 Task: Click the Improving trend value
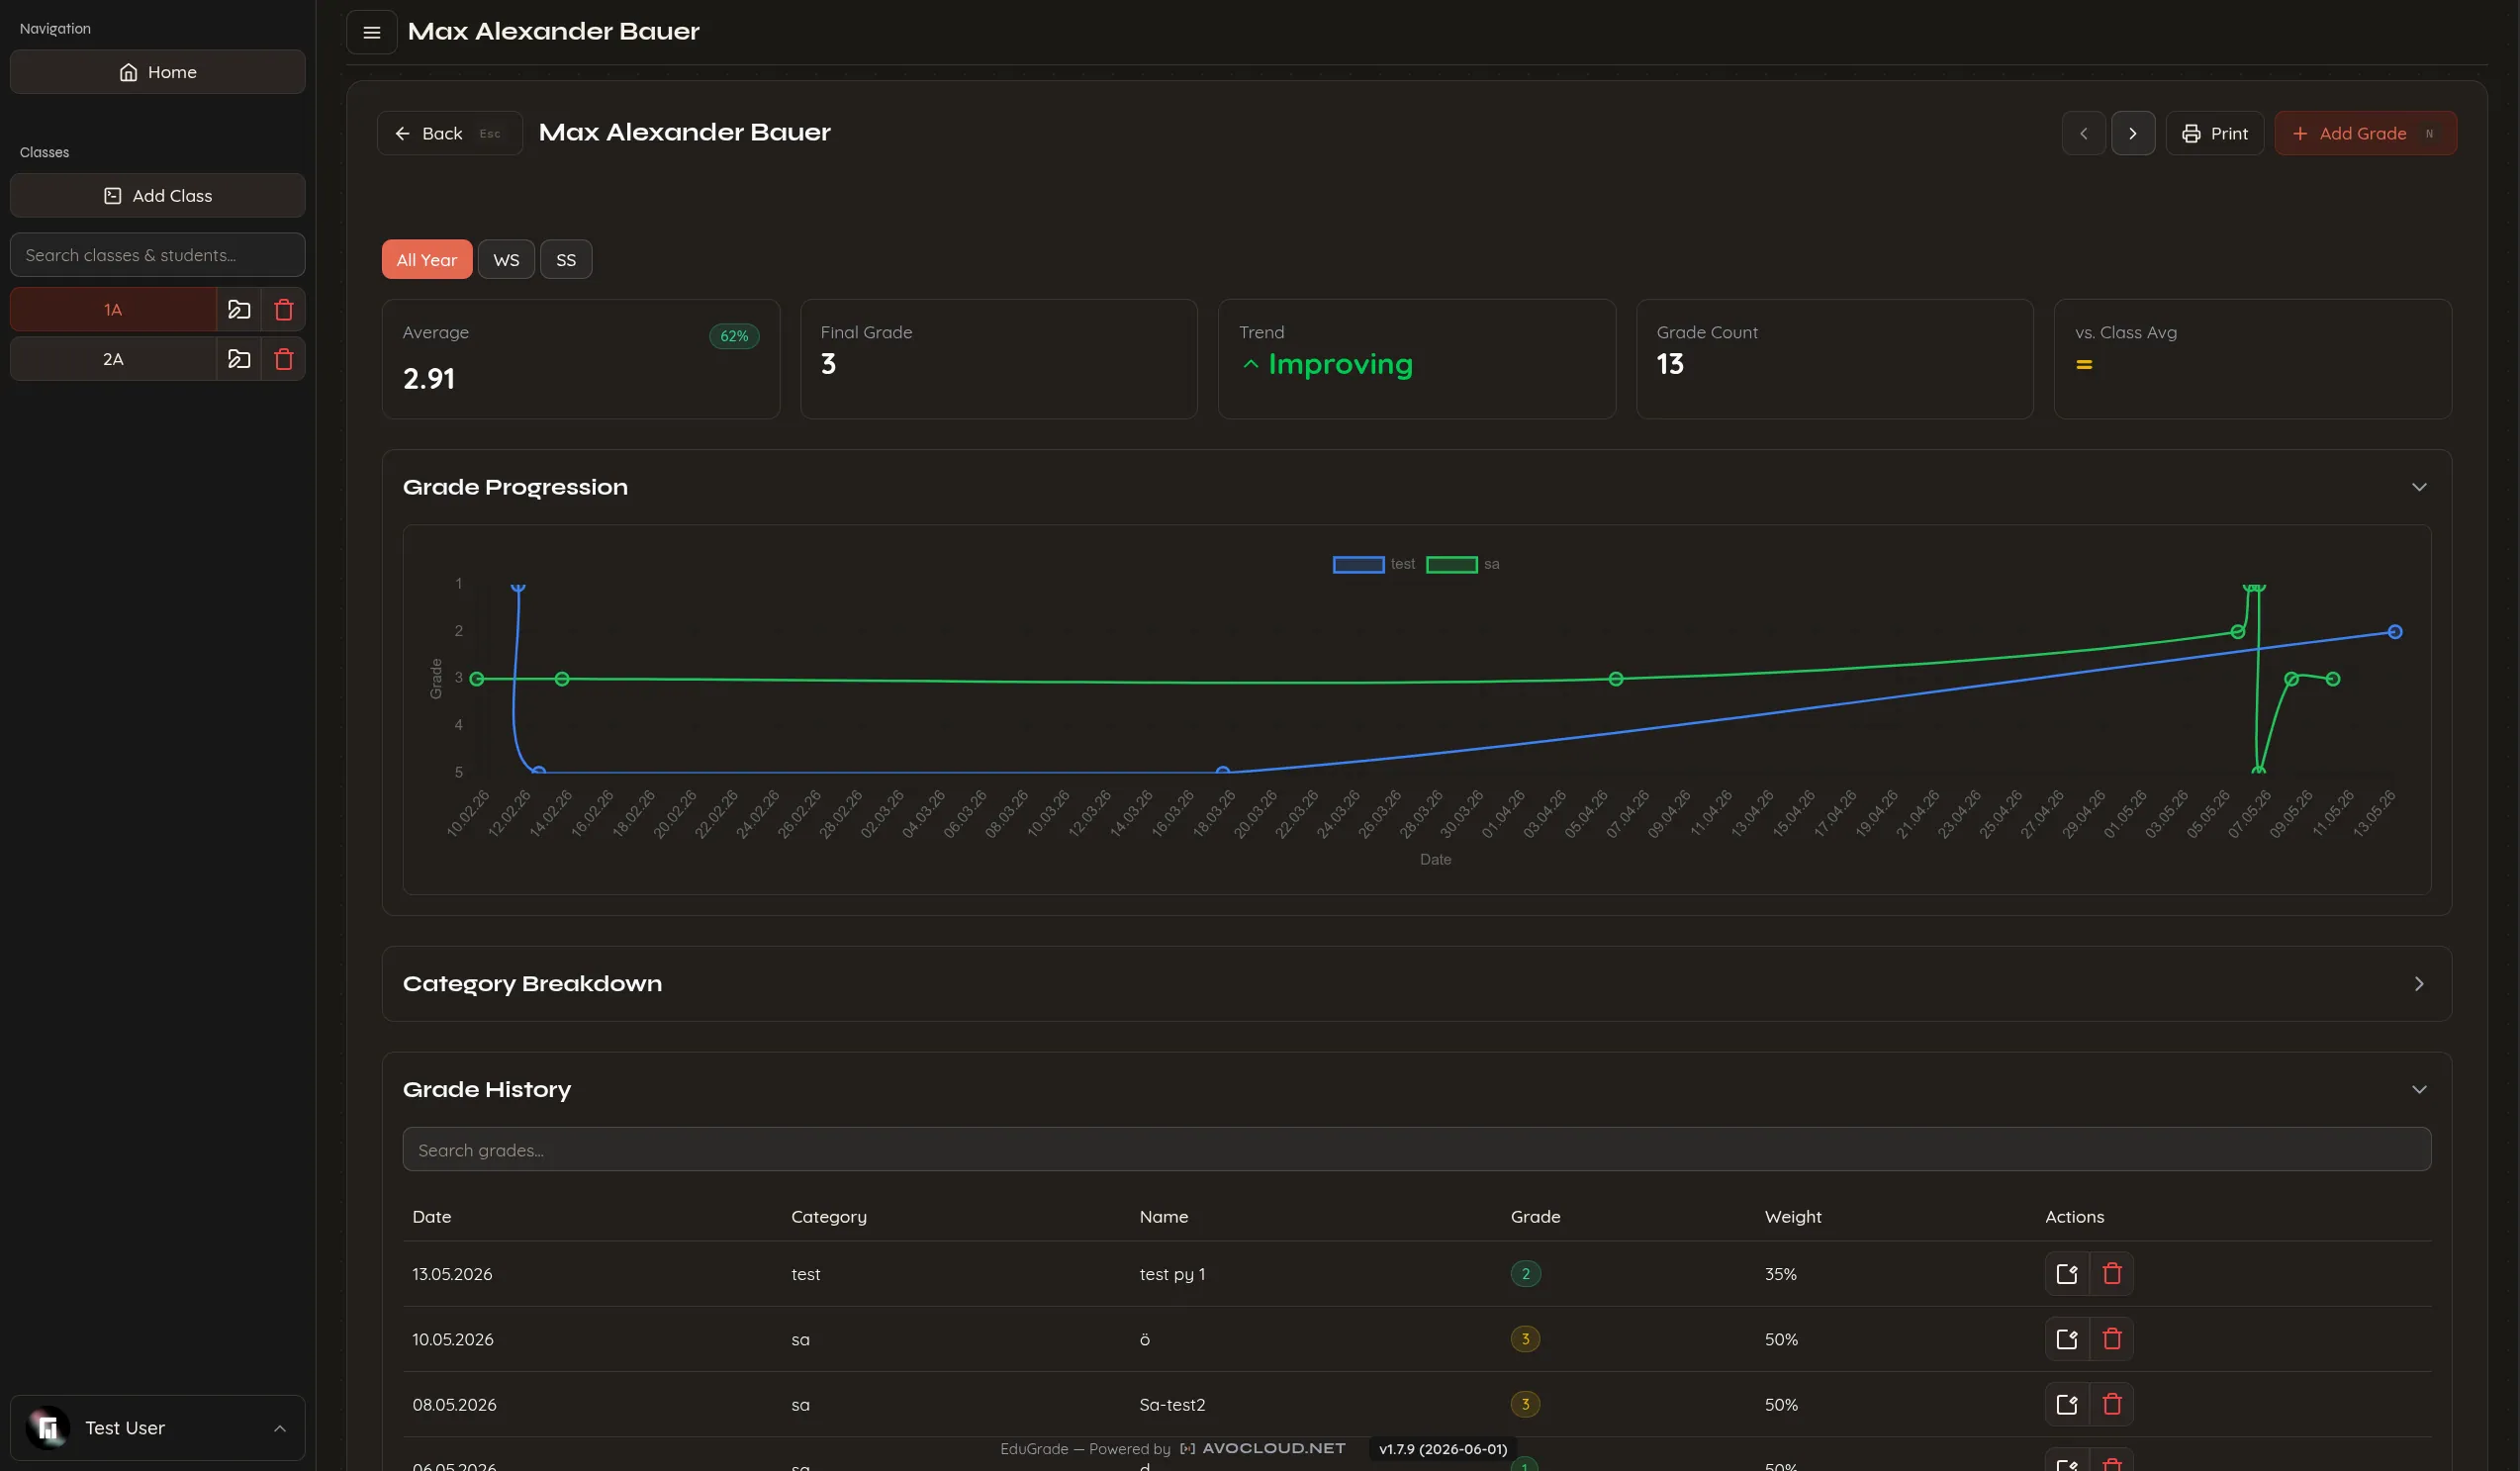(x=1327, y=364)
